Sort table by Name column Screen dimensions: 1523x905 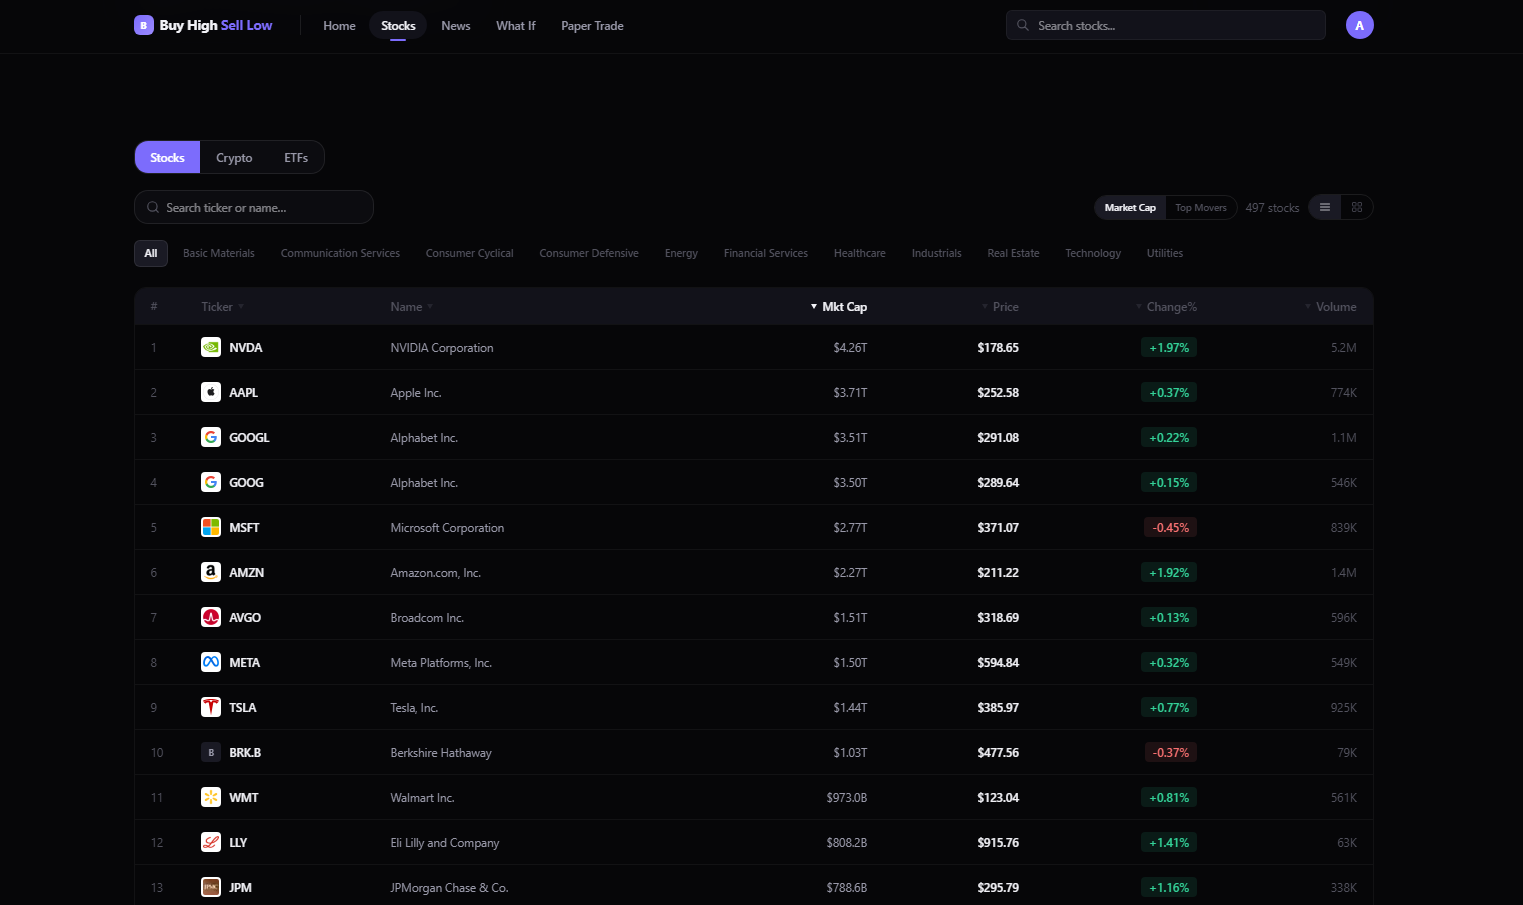(x=411, y=306)
